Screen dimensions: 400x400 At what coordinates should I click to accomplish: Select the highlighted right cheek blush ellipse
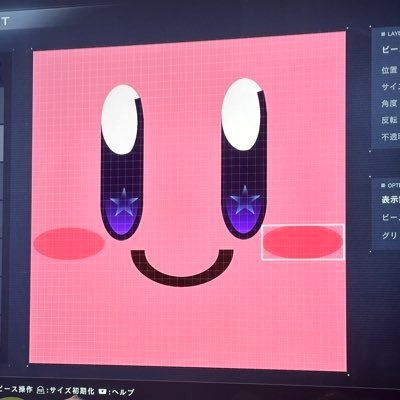coord(303,242)
